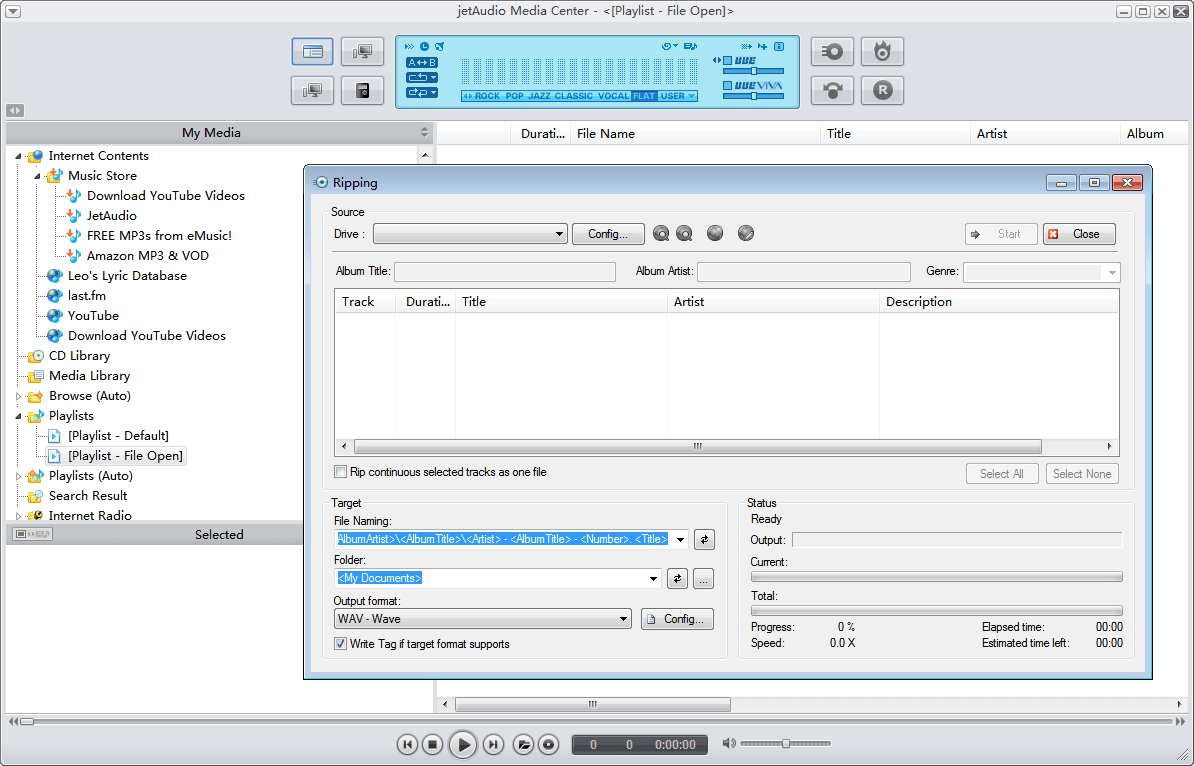Screen dimensions: 1194x766
Task: Open the File Naming dropdown arrow
Action: [681, 540]
